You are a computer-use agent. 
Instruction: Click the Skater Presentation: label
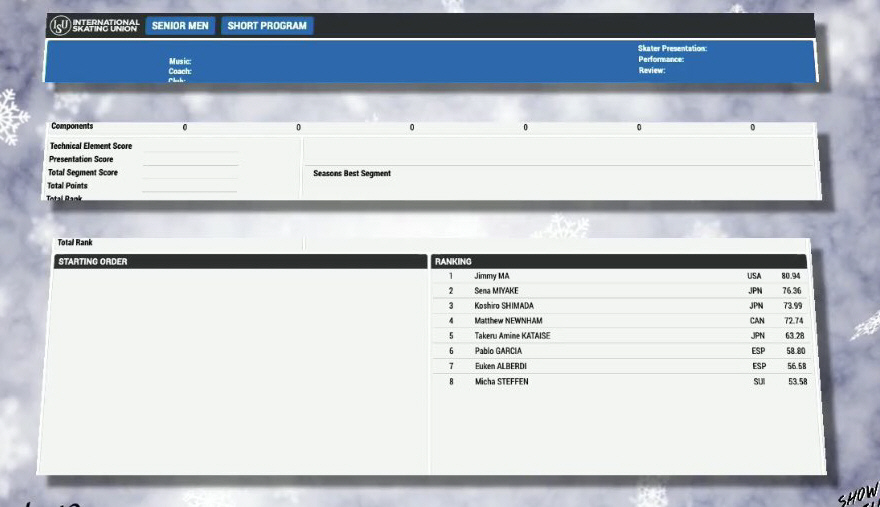click(672, 48)
